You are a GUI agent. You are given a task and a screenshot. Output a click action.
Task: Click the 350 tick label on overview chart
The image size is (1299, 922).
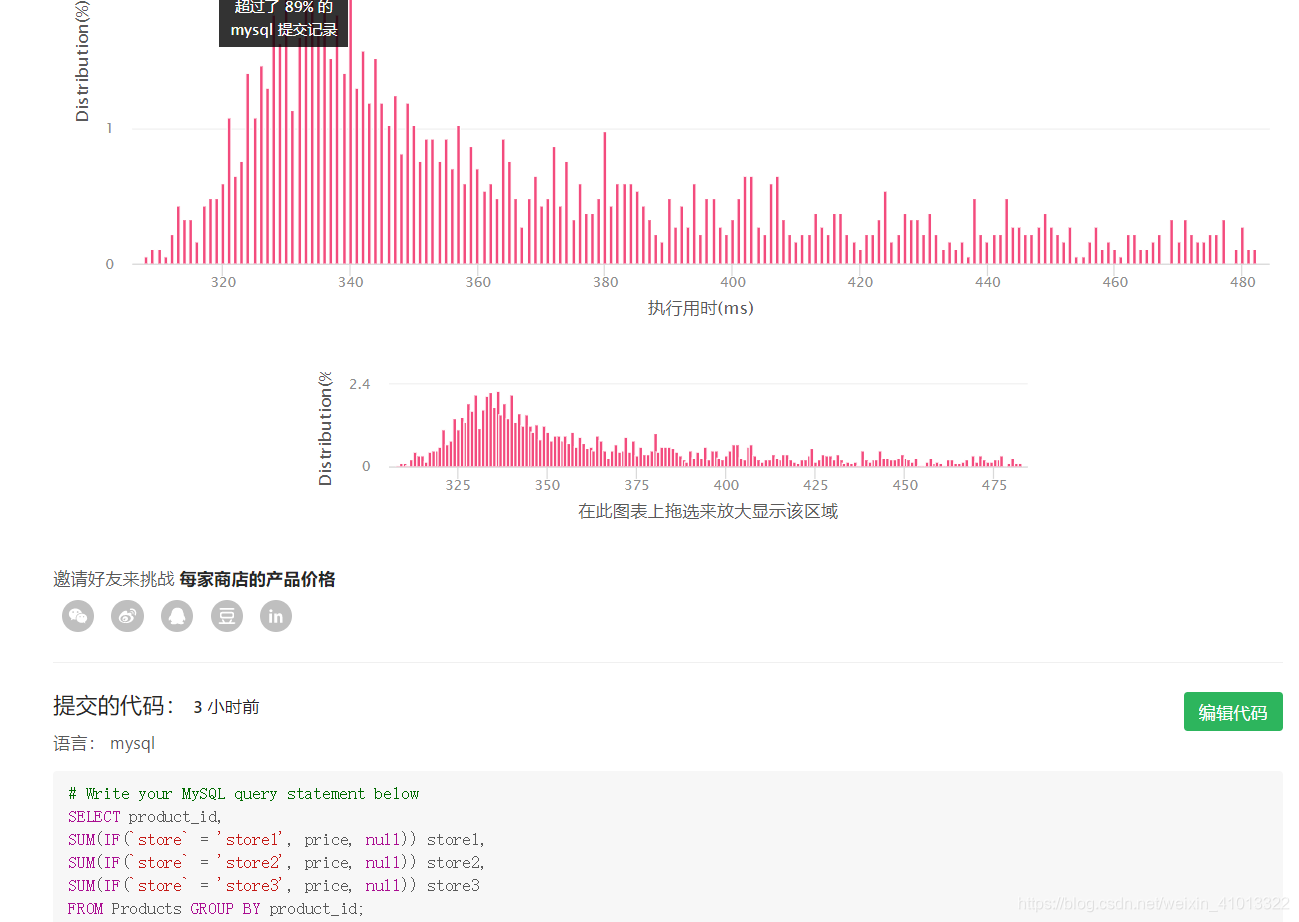(x=547, y=485)
